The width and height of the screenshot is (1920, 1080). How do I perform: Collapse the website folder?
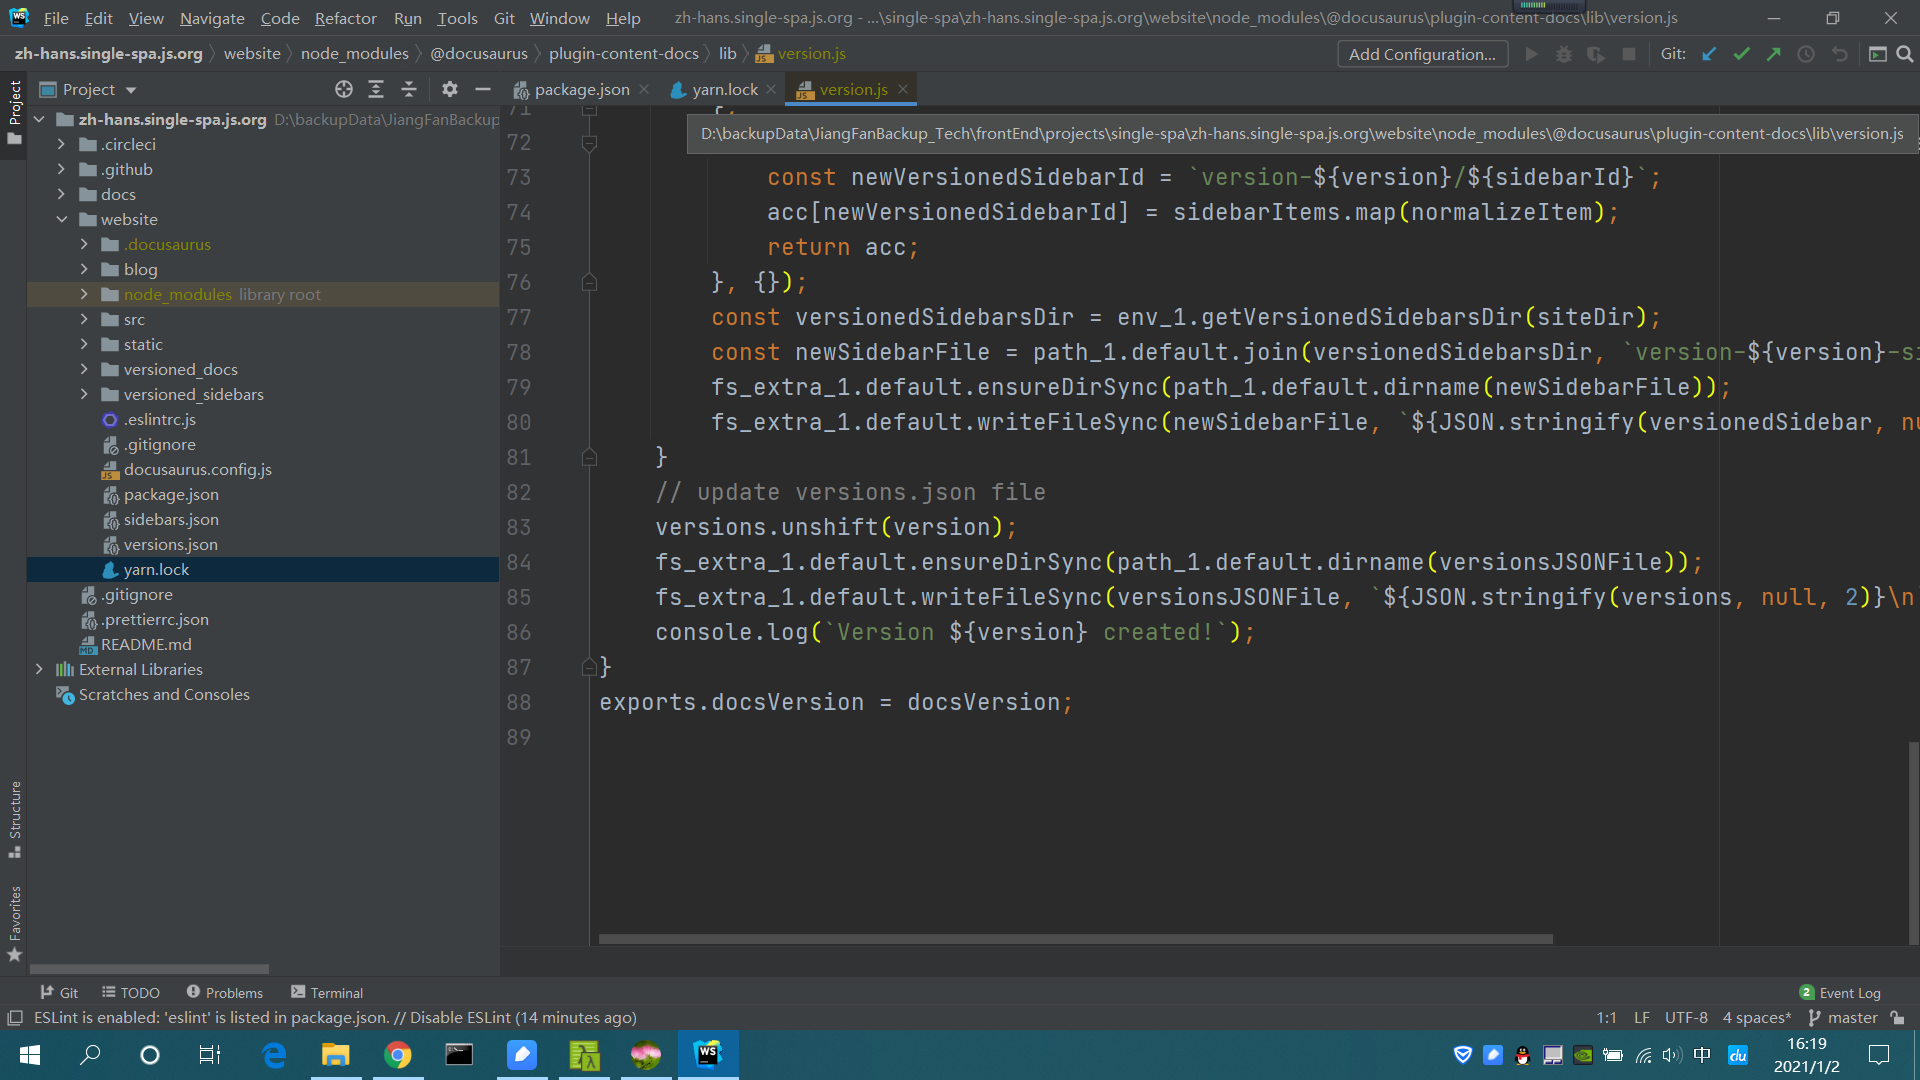pos(62,219)
